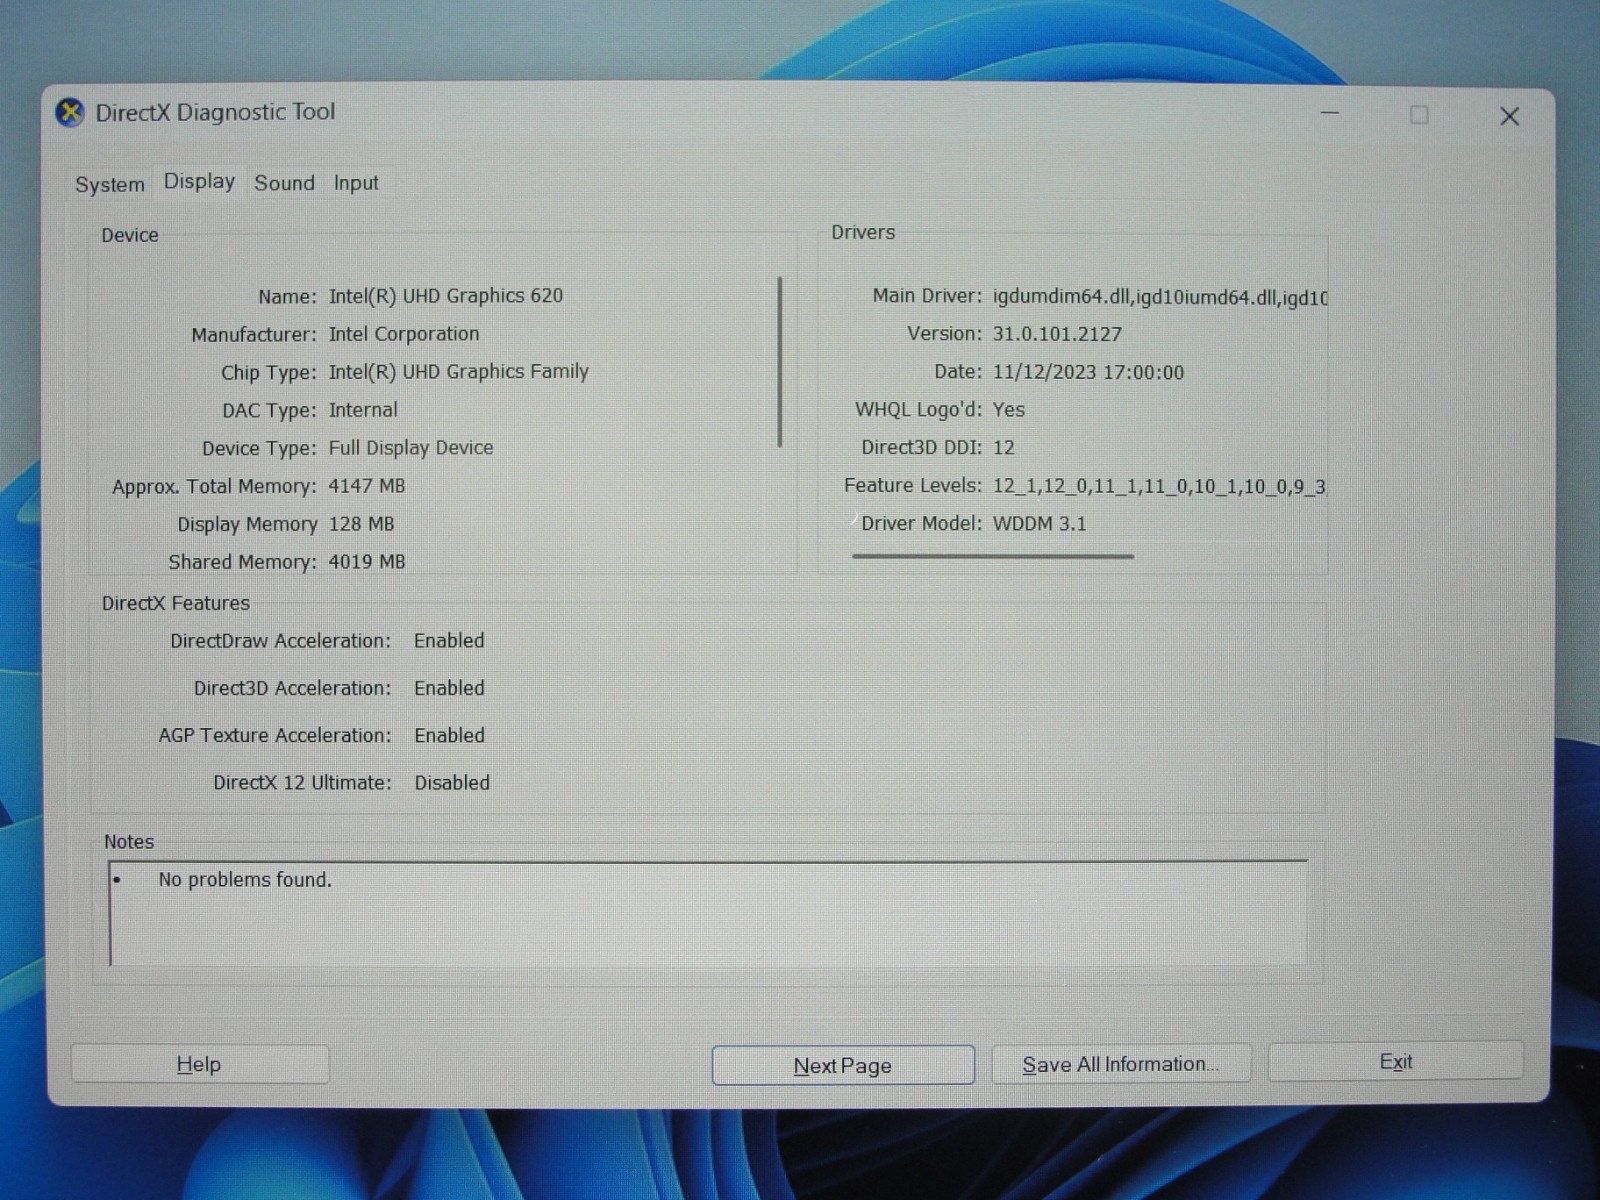Click the 'Intel Corporation' manufacturer value
The width and height of the screenshot is (1600, 1200).
pyautogui.click(x=404, y=334)
